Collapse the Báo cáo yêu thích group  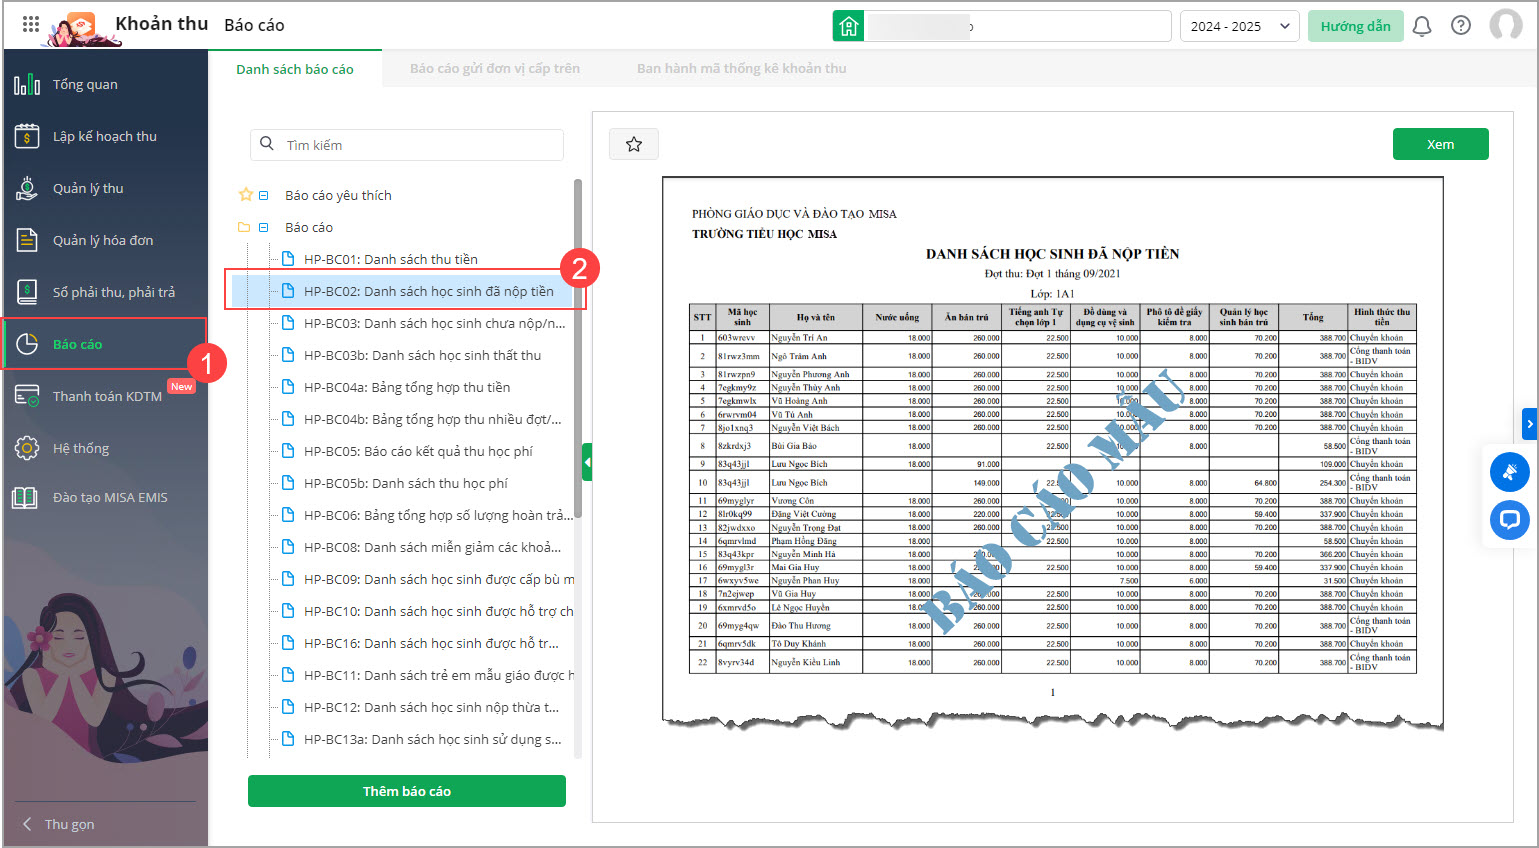(264, 196)
